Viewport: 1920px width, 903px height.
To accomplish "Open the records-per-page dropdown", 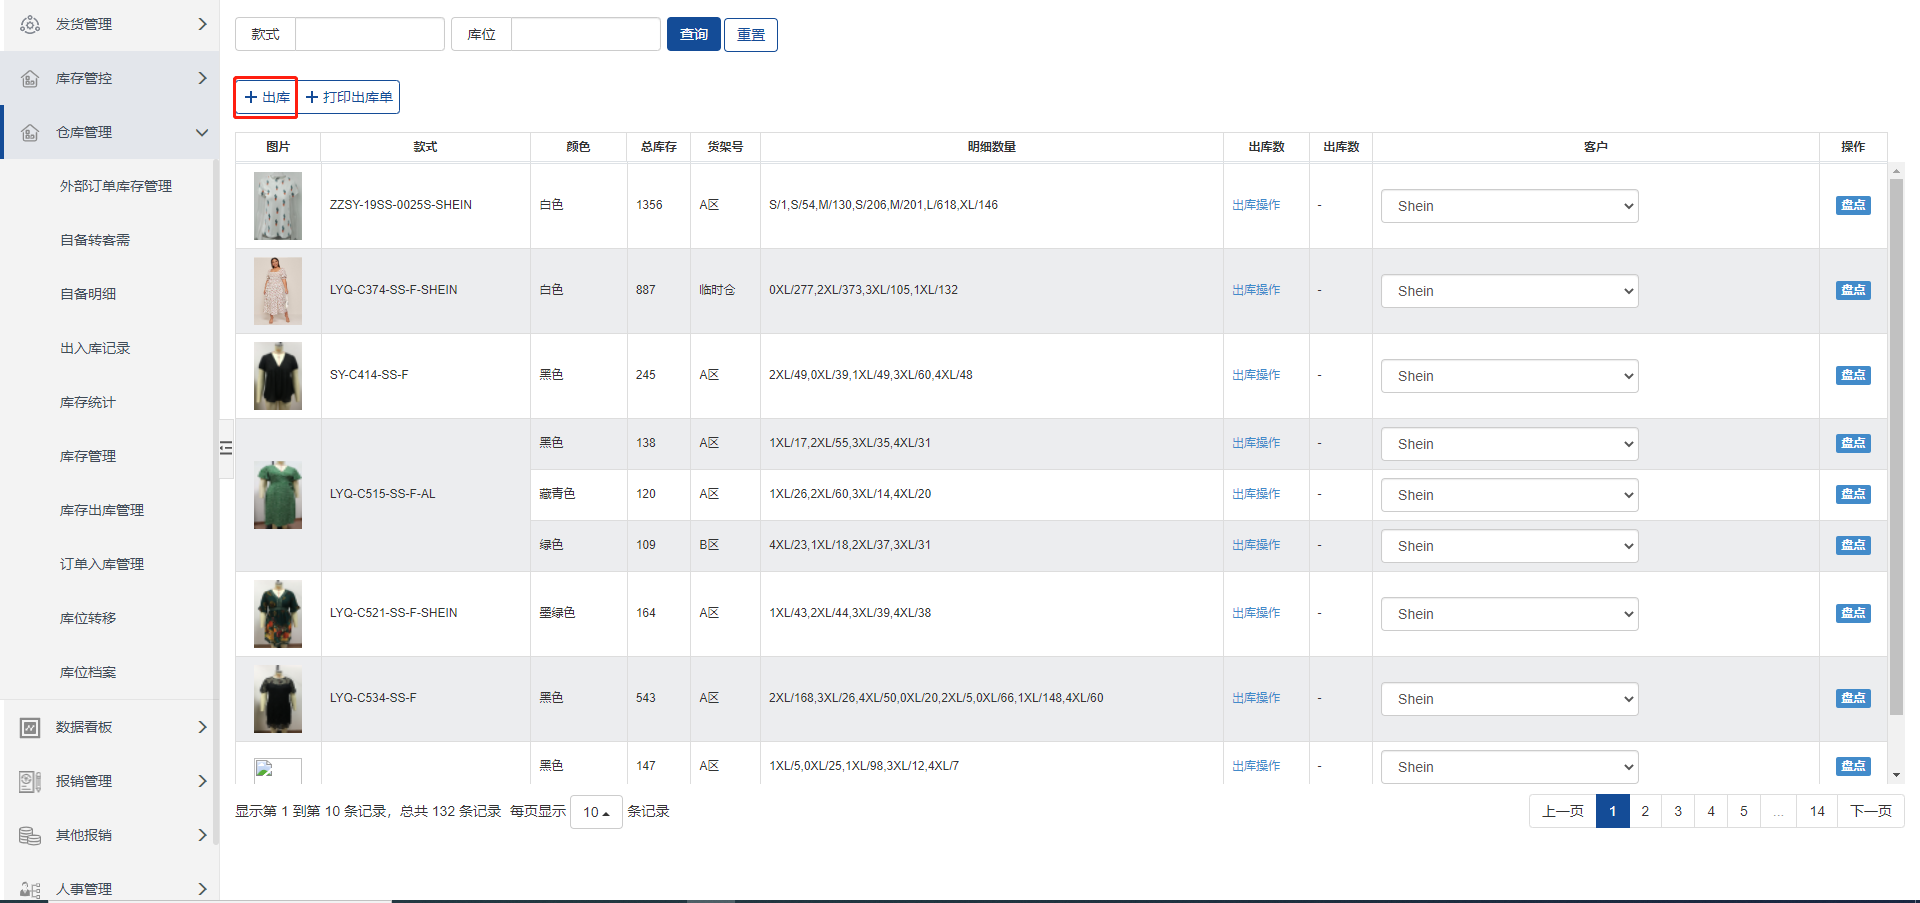I will pyautogui.click(x=596, y=812).
